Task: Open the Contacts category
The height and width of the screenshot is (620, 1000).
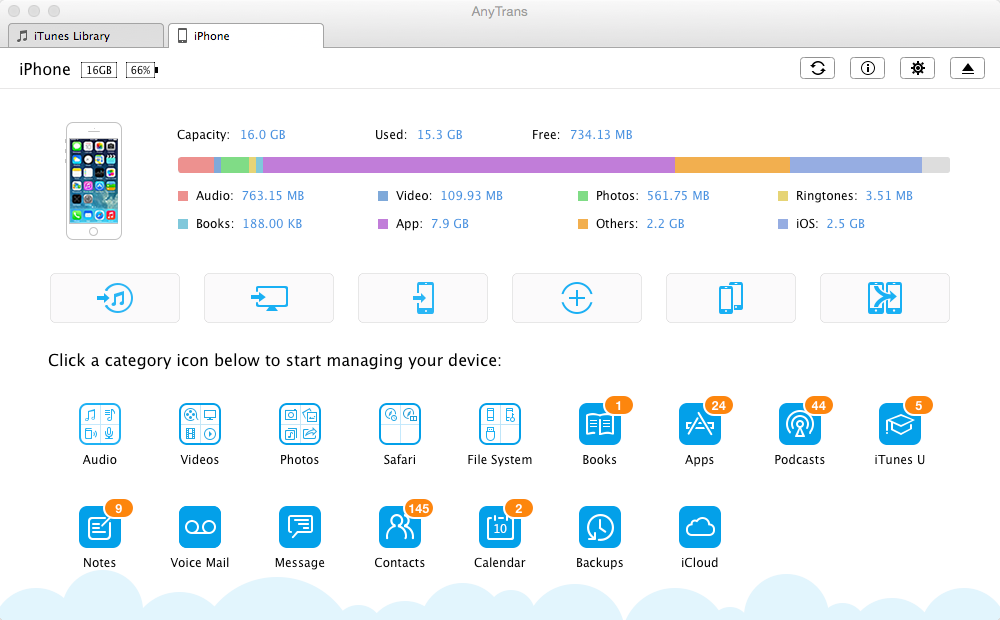Action: pos(400,527)
